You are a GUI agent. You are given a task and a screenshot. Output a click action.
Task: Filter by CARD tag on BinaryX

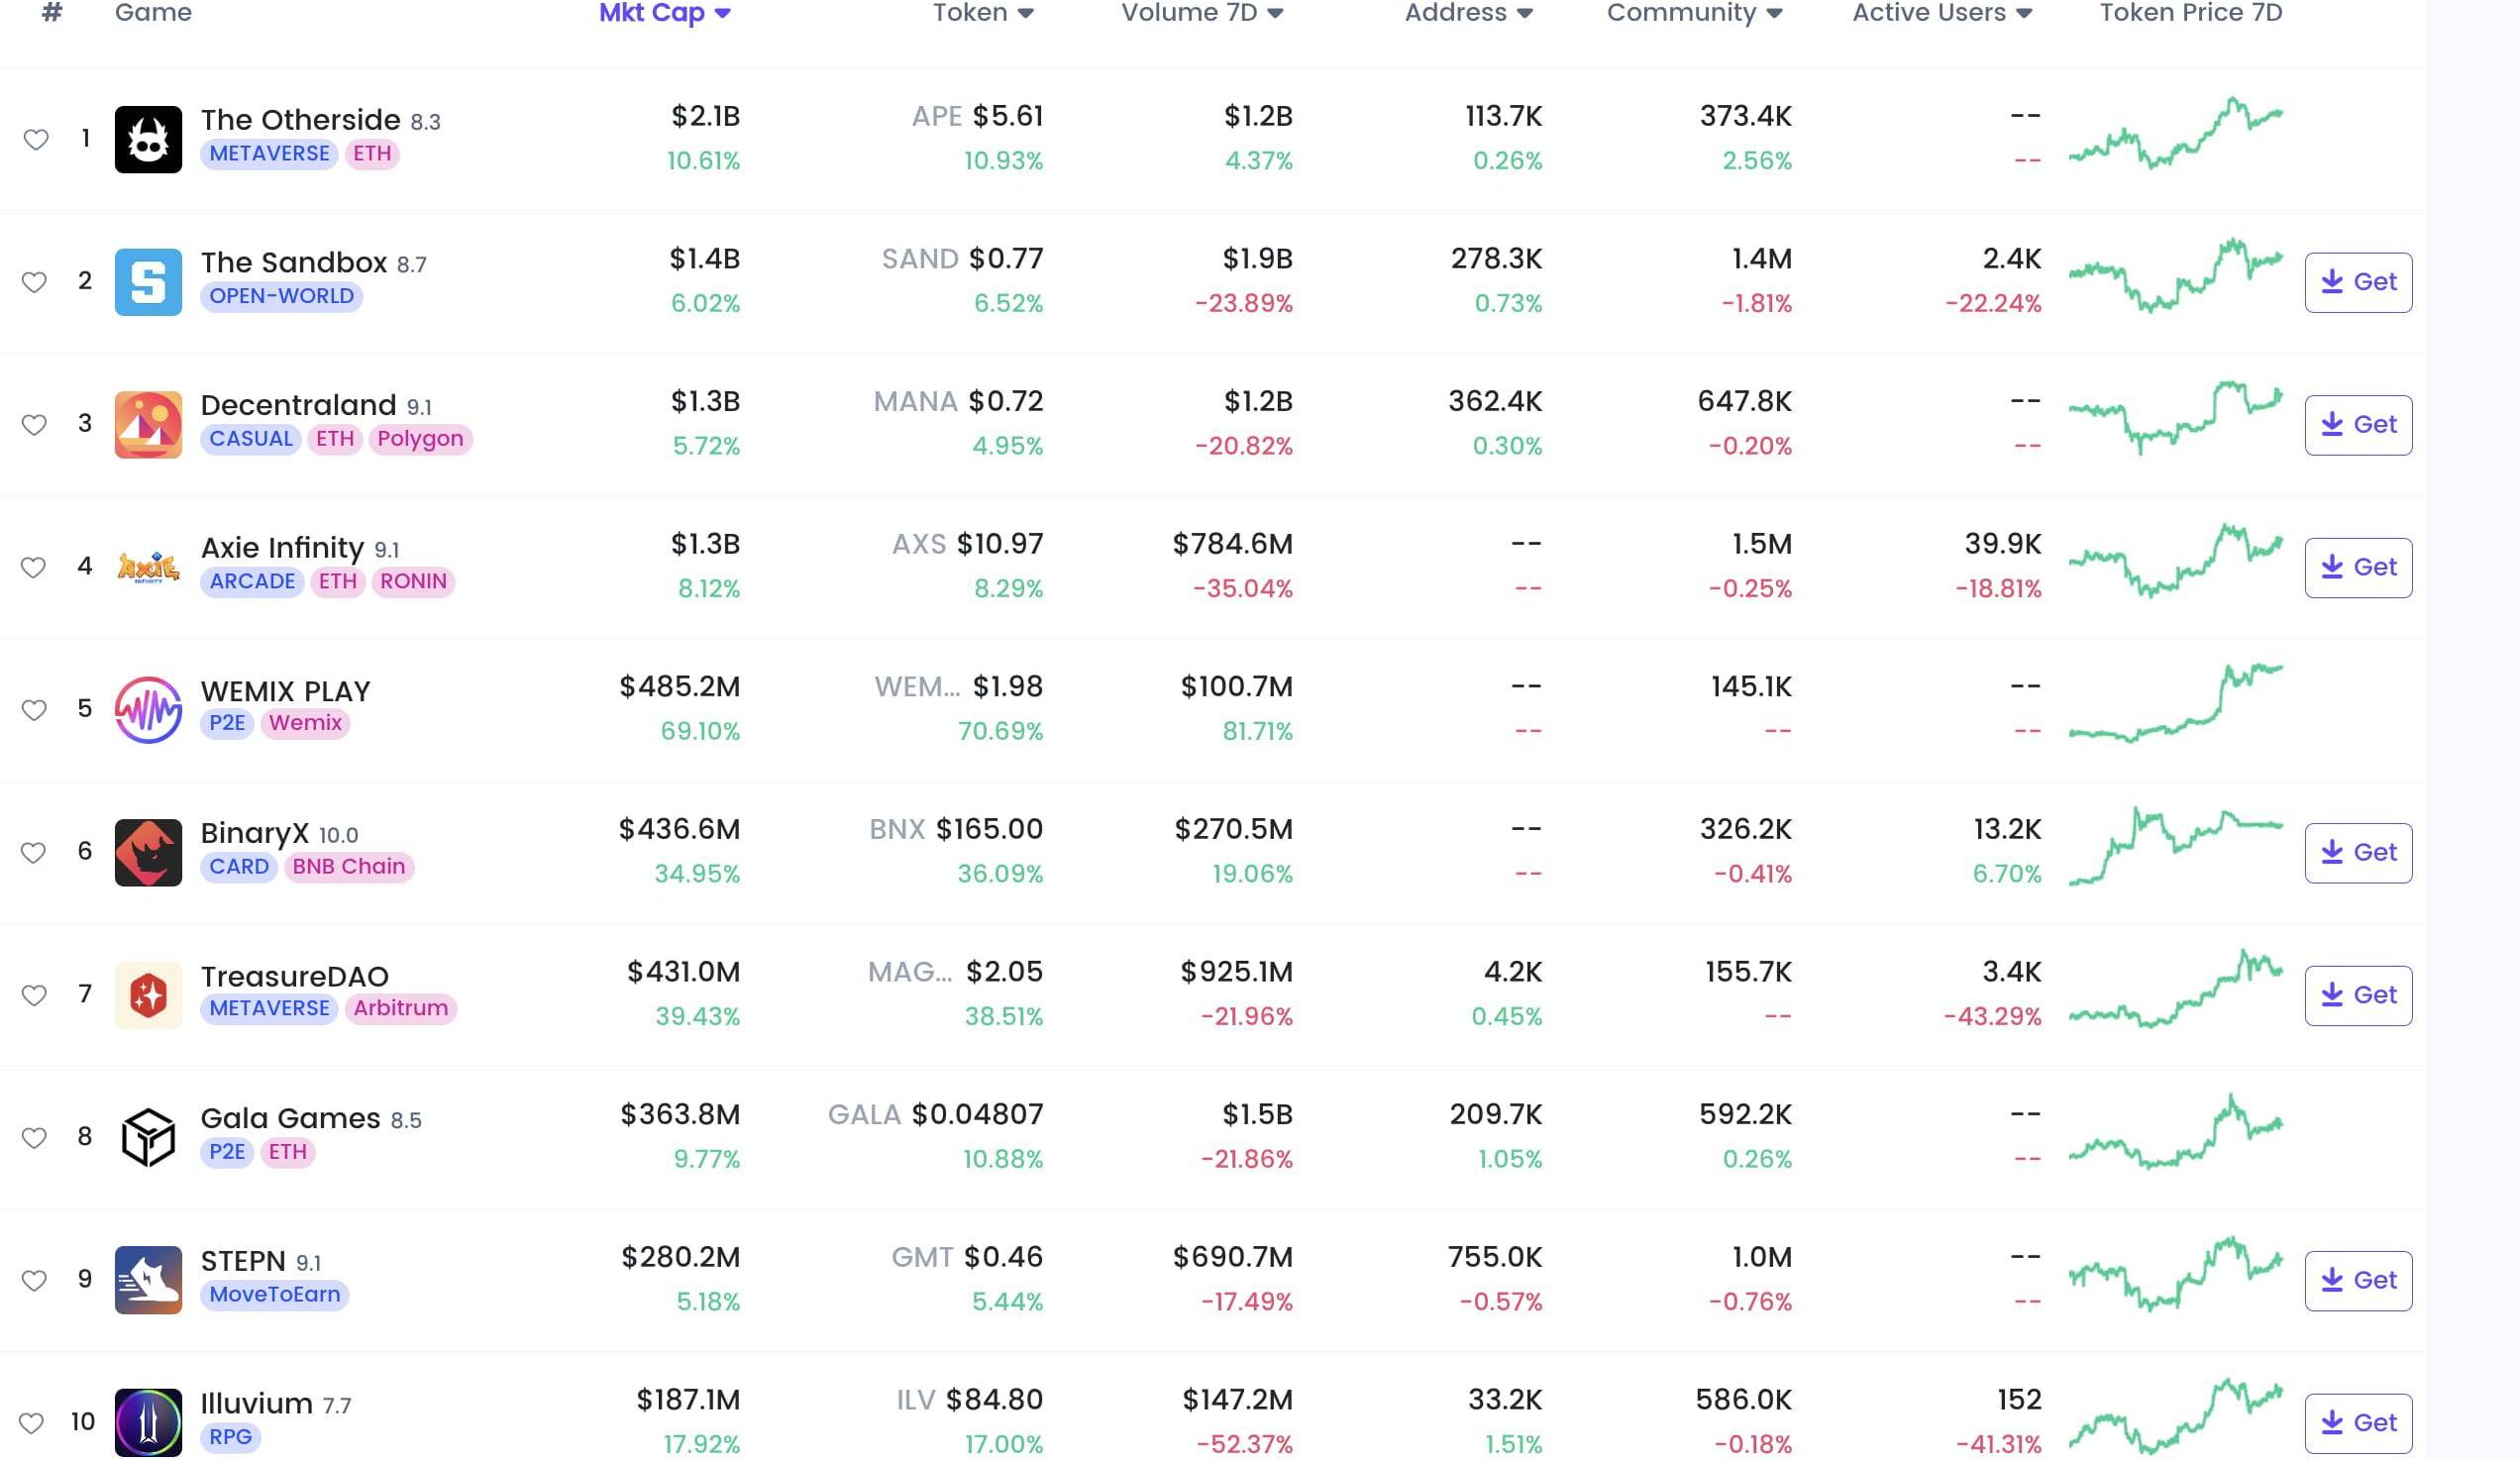(x=239, y=867)
